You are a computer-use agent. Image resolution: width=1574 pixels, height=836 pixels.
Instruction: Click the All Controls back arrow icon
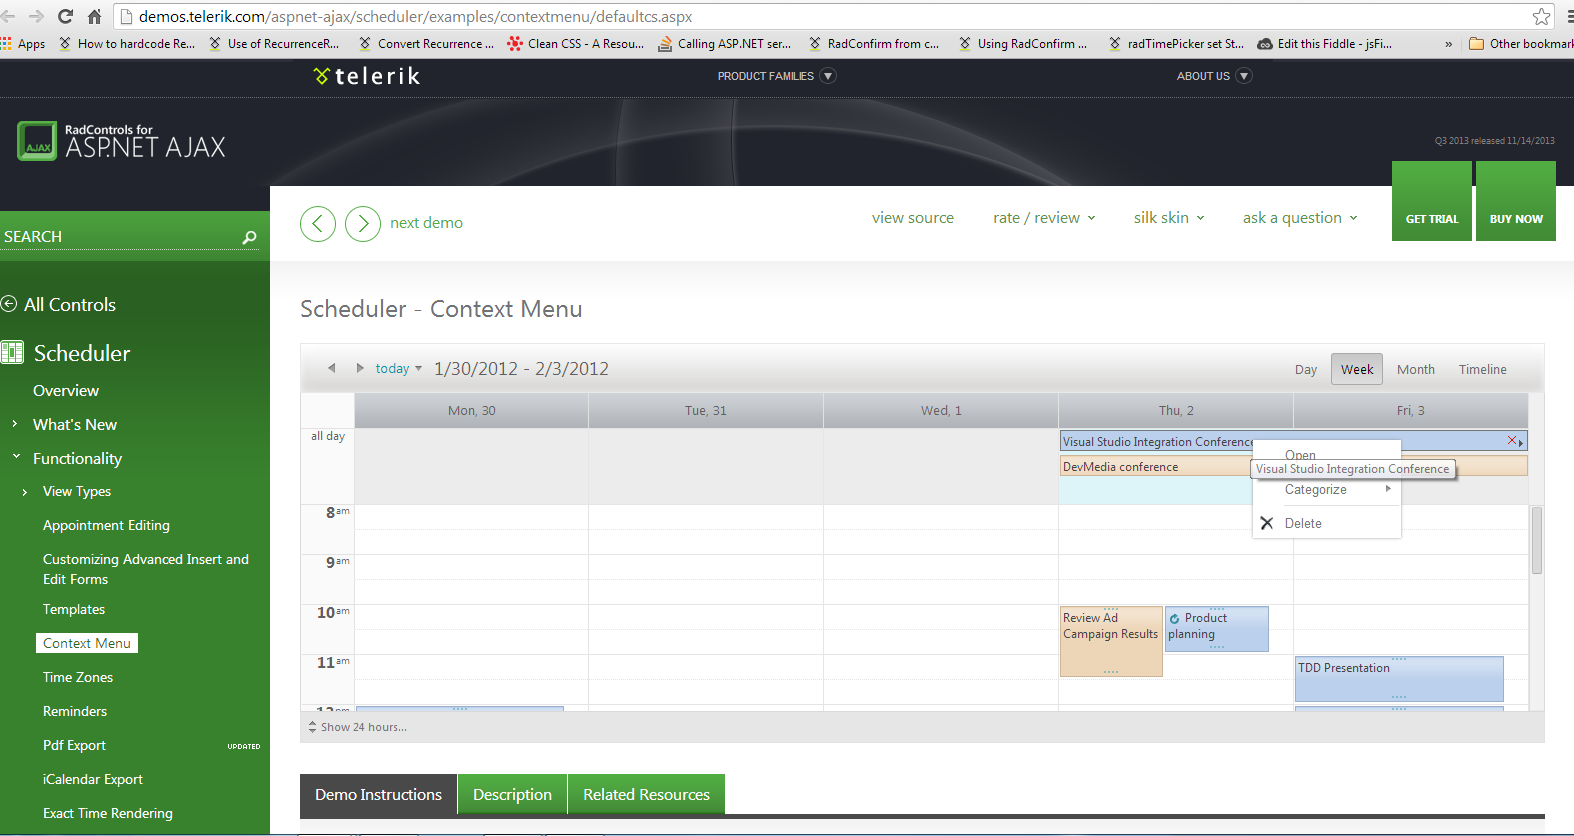9,304
